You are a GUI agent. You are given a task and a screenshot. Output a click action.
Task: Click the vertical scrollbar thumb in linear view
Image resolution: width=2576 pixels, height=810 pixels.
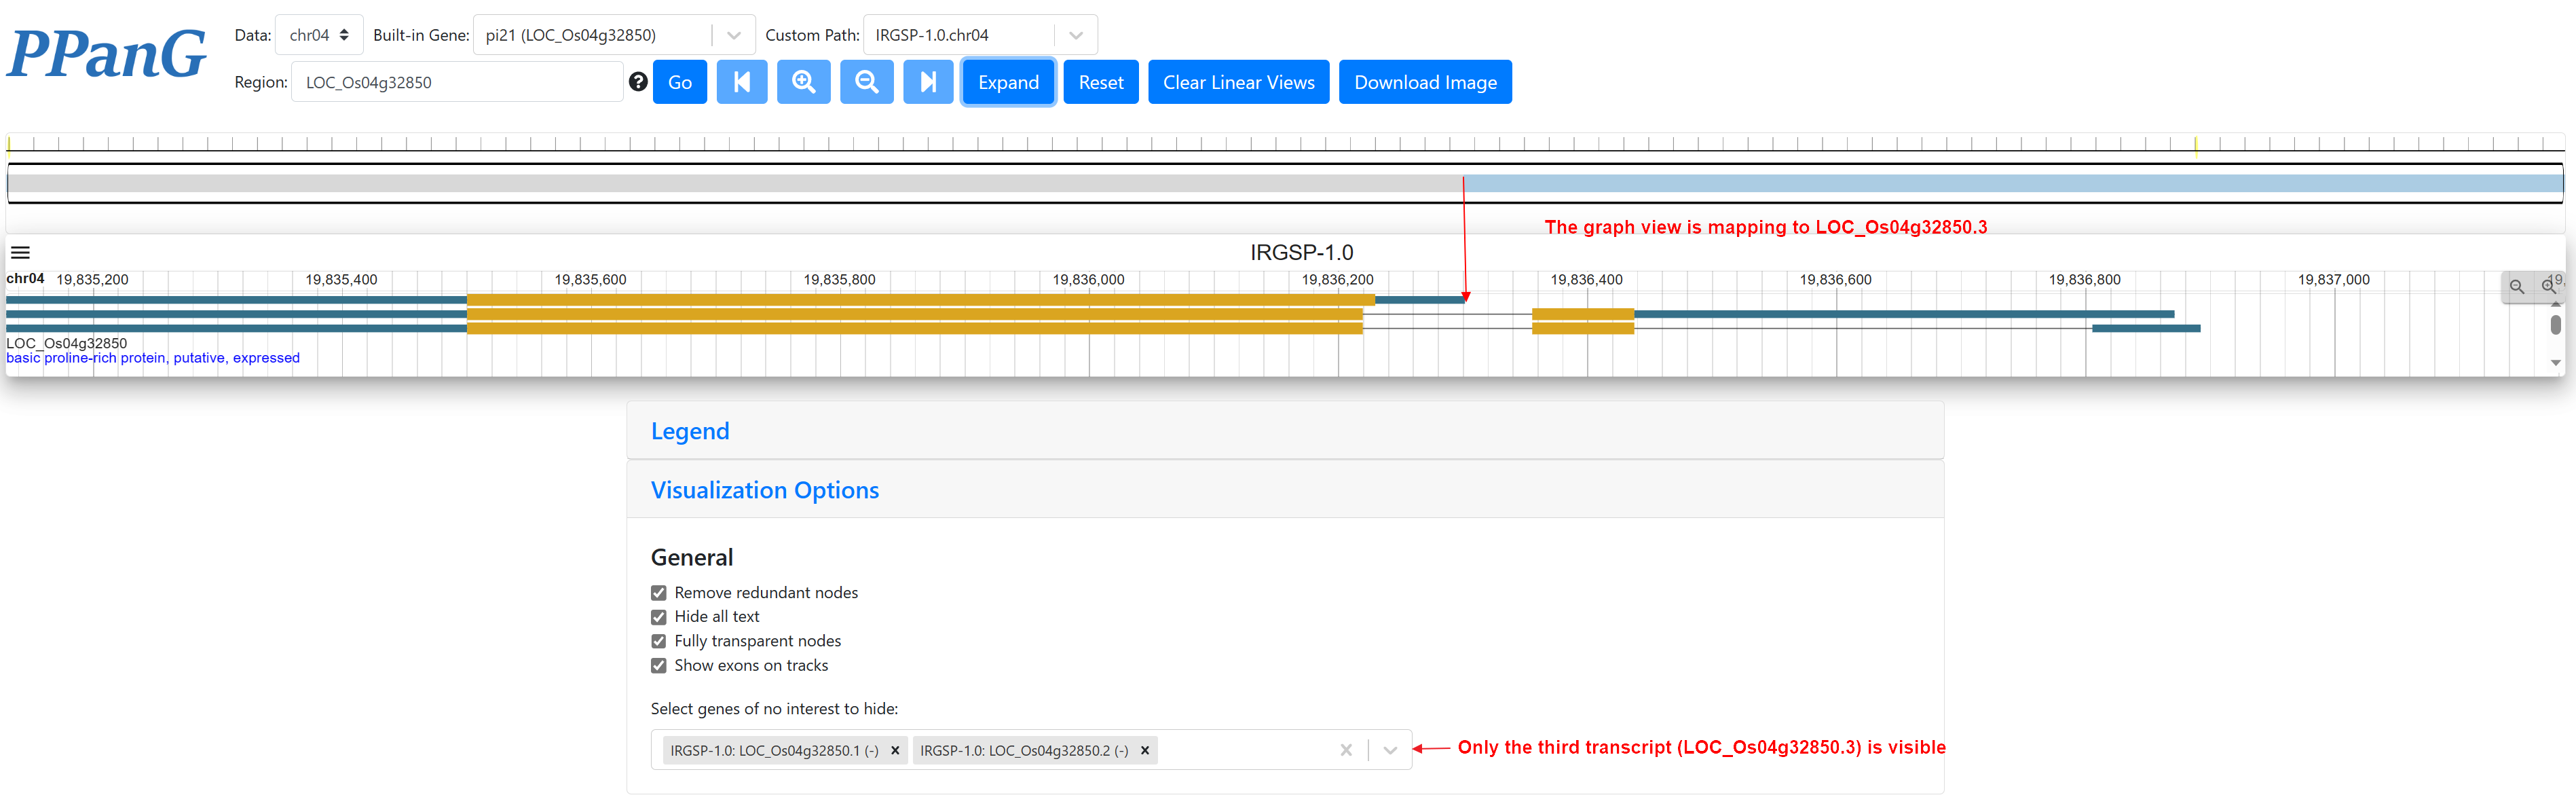[x=2556, y=324]
